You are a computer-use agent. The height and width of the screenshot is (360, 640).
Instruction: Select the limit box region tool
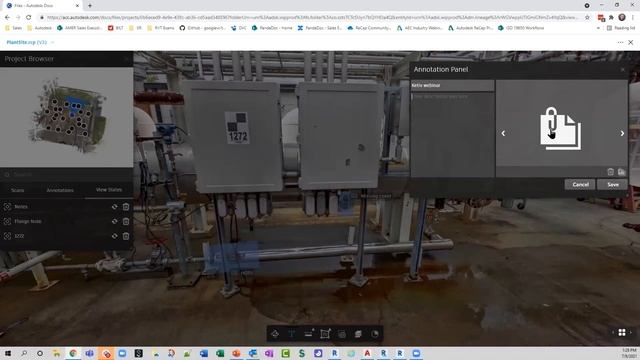325,334
